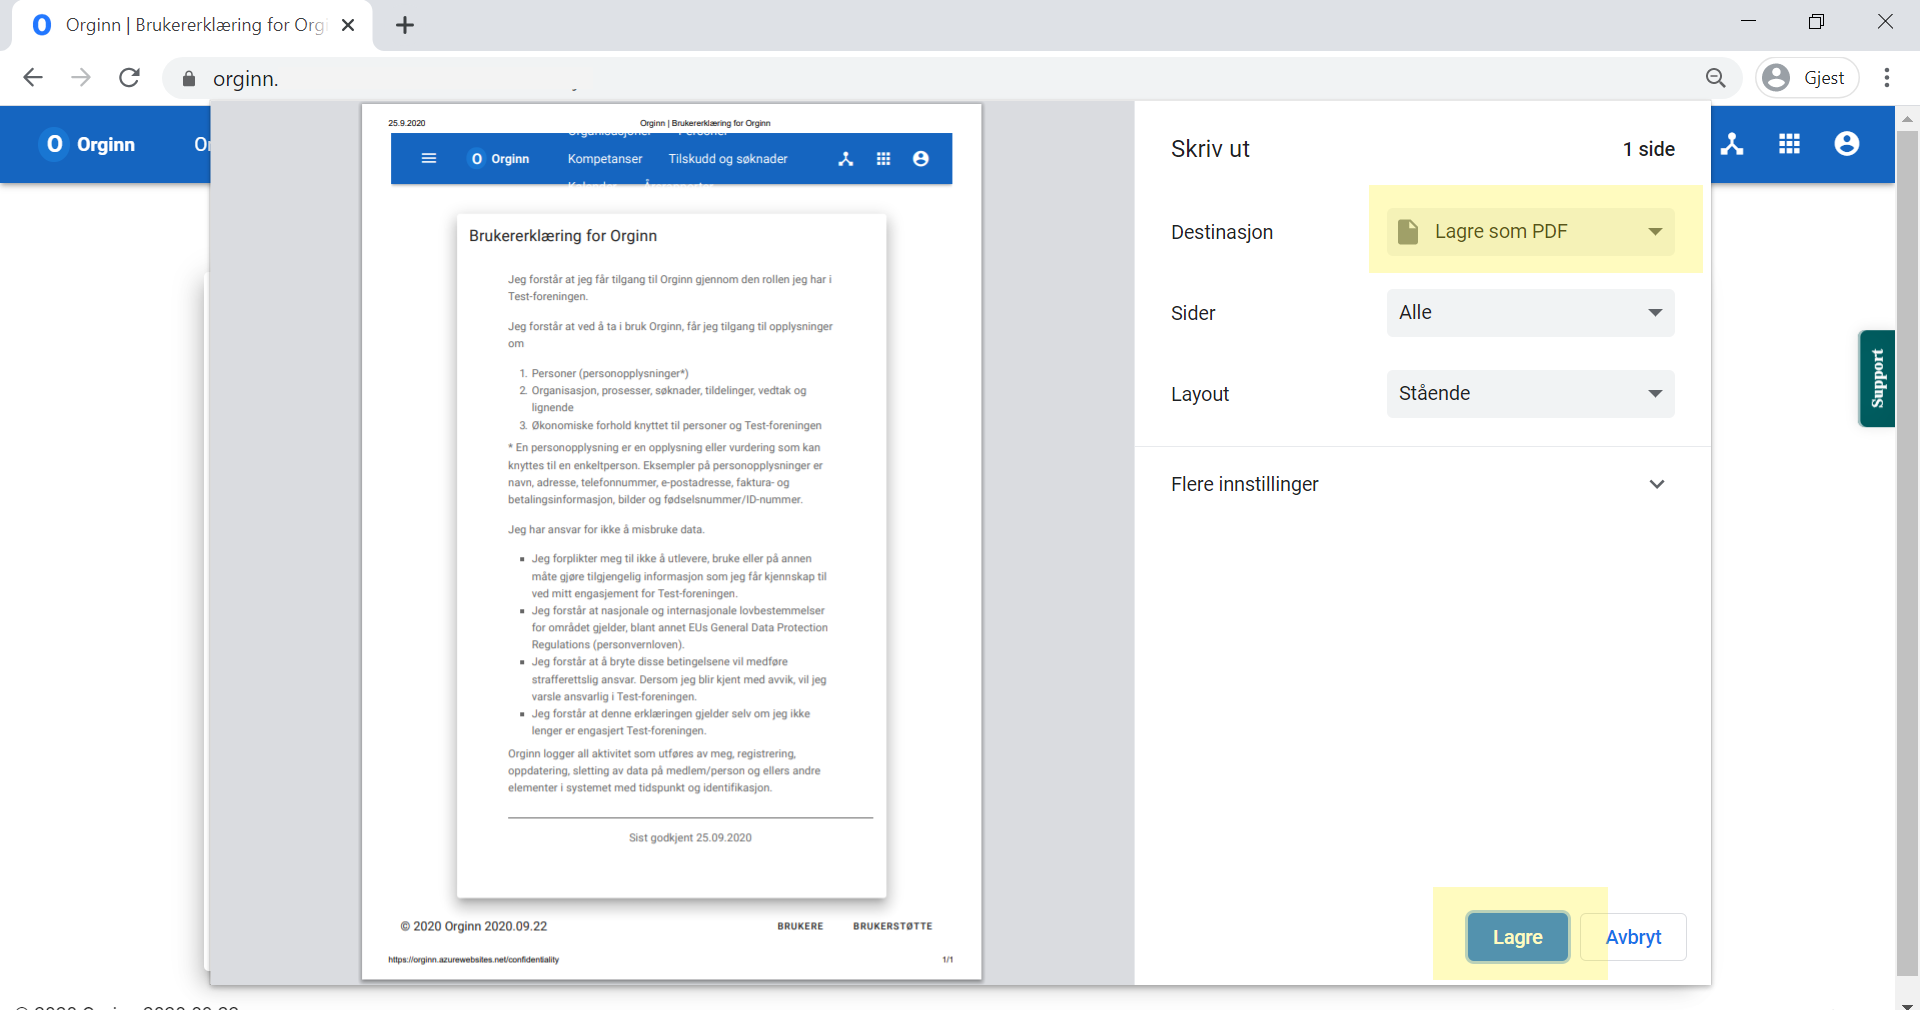The image size is (1920, 1010).
Task: Select the Orginn Brukererklæring browser tab
Action: pyautogui.click(x=192, y=25)
